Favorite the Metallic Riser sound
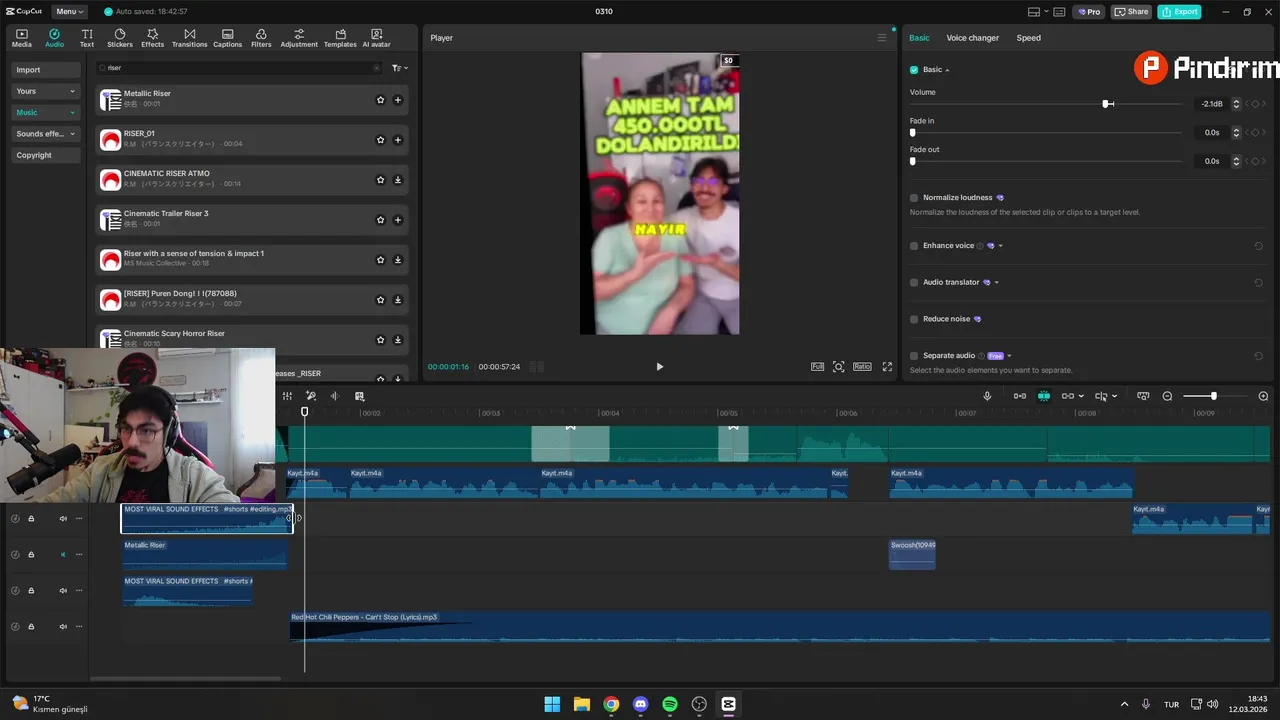The height and width of the screenshot is (720, 1280). click(x=380, y=100)
